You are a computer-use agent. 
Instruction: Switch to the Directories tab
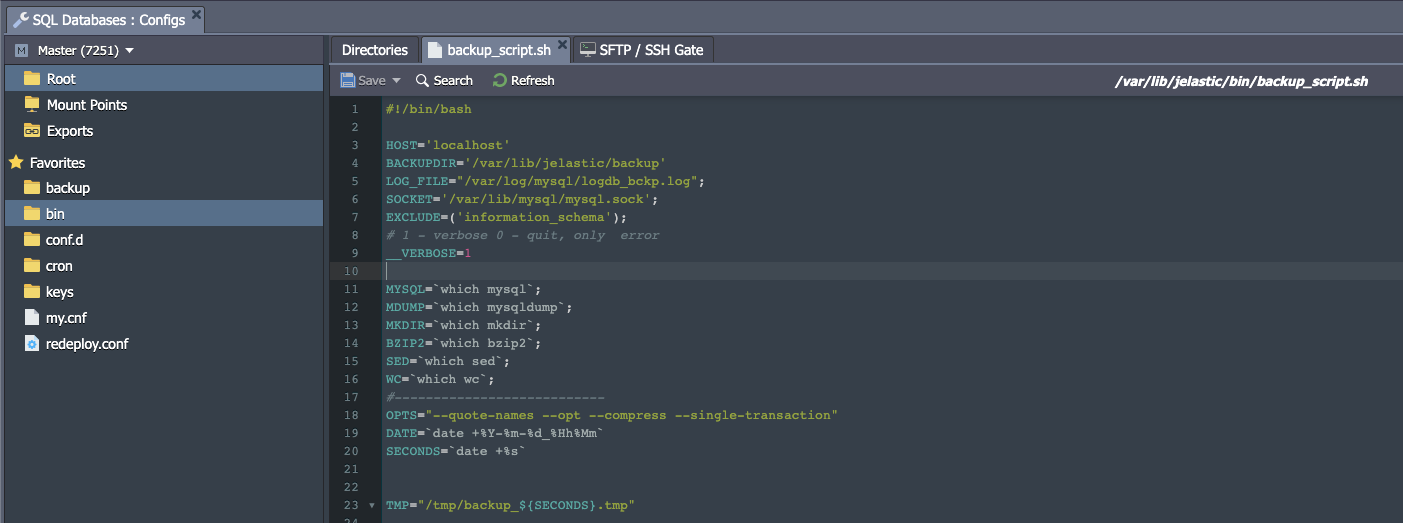pos(375,50)
